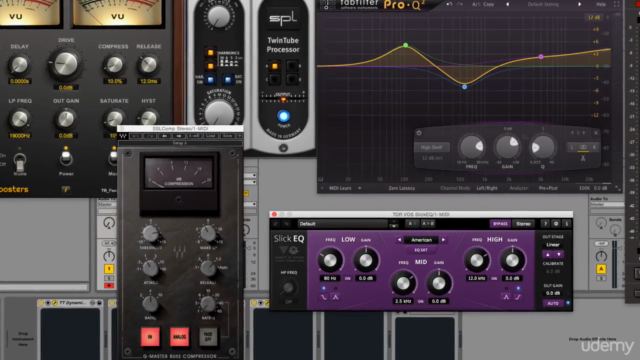
Task: Copy A to B in SlickEQ
Action: pyautogui.click(x=428, y=224)
